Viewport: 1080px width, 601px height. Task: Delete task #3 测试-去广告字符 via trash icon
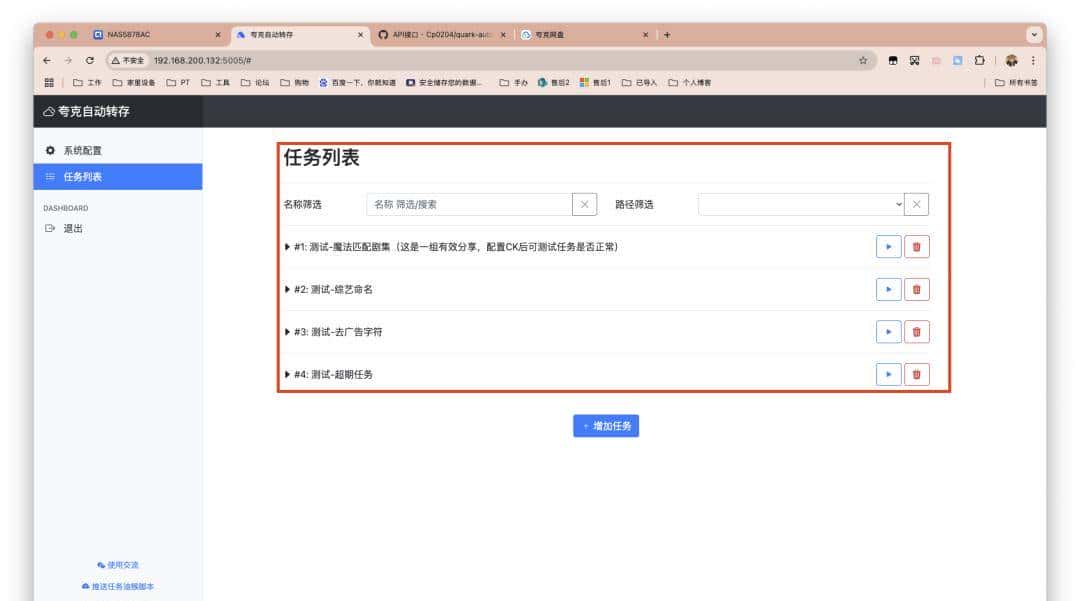919,331
